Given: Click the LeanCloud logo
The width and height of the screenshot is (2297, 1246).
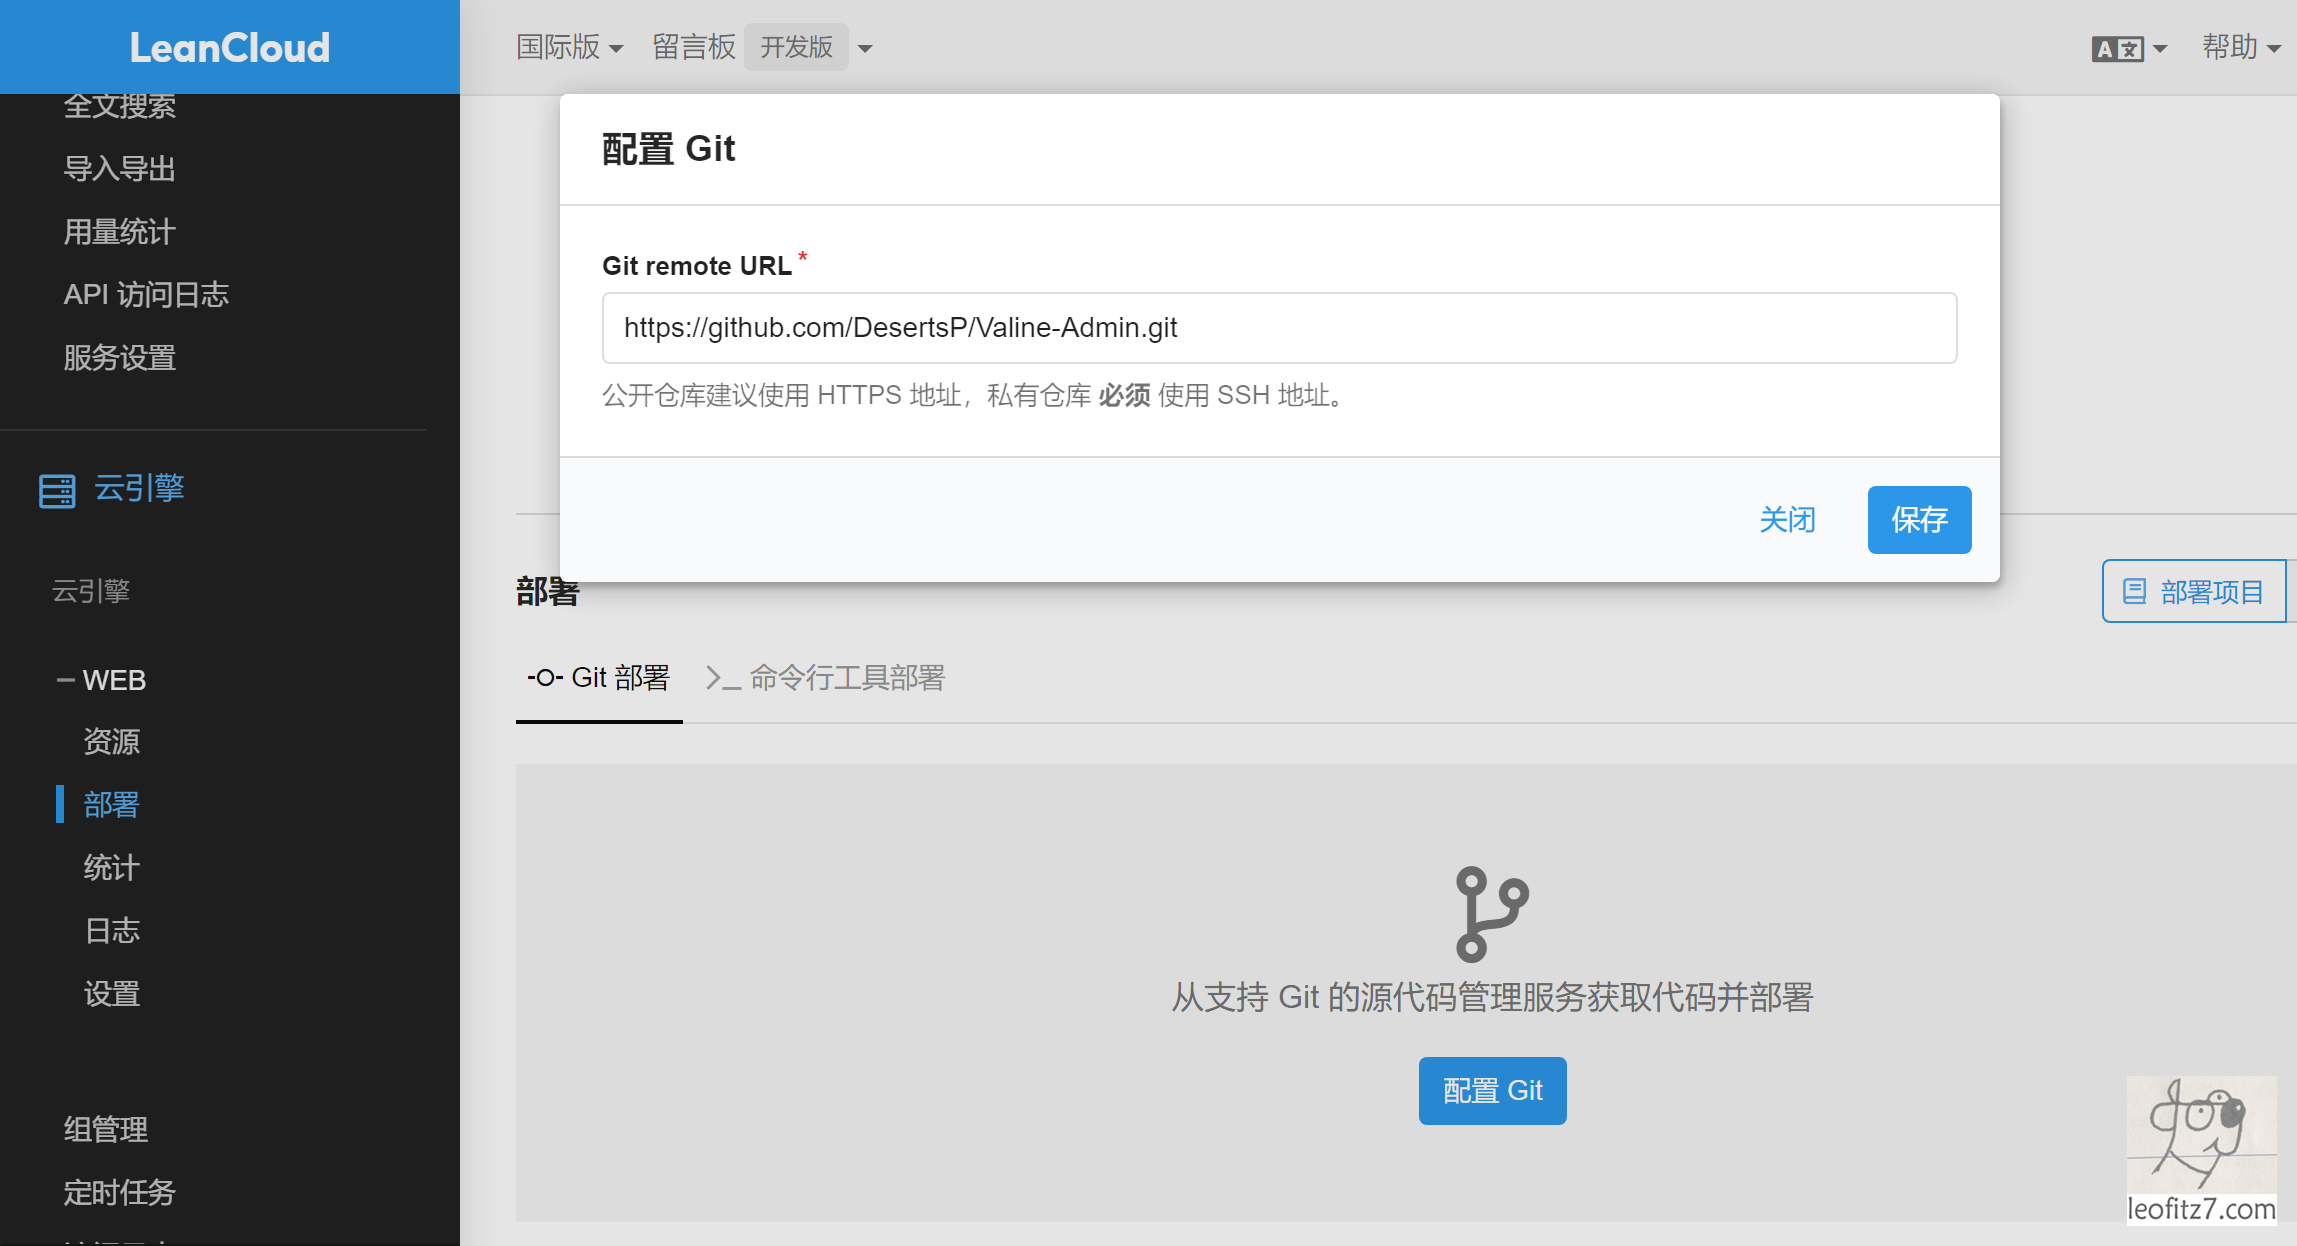Looking at the screenshot, I should (x=229, y=47).
